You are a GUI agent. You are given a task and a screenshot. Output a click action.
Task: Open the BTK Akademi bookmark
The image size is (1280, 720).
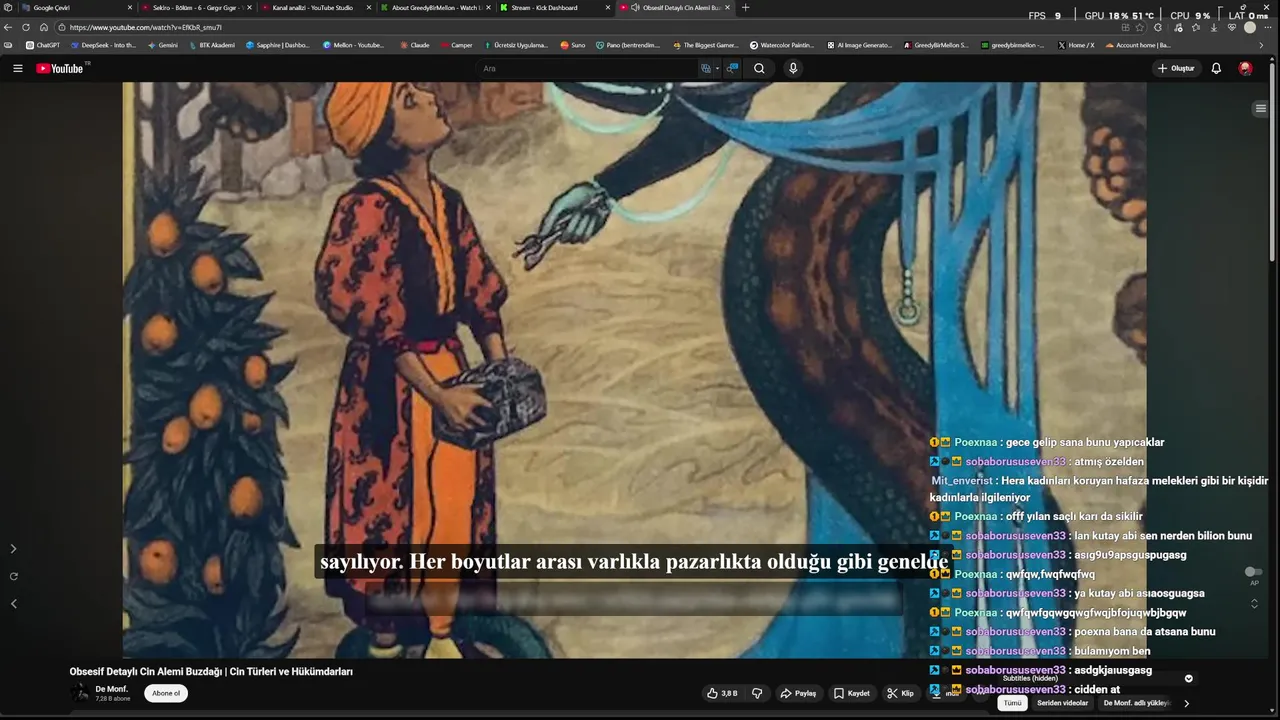tap(211, 45)
